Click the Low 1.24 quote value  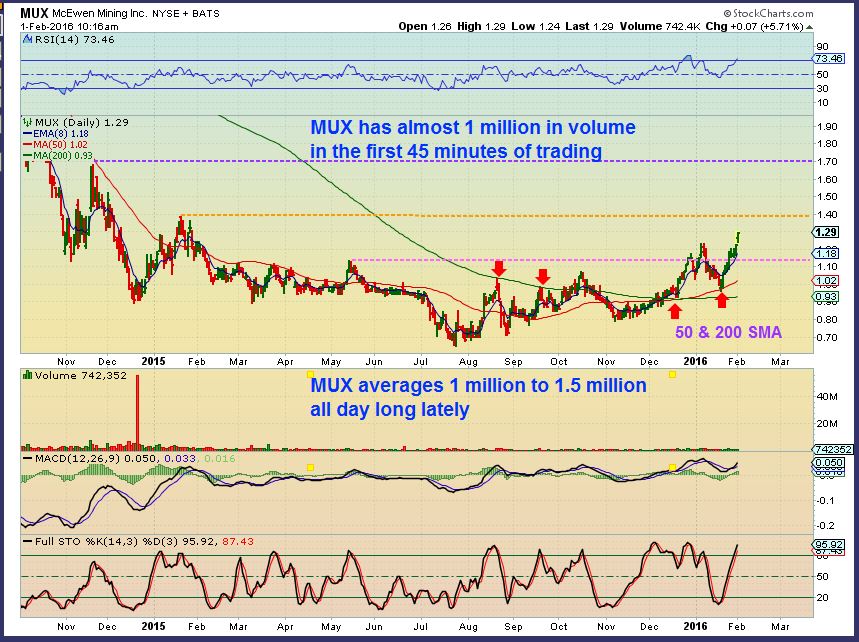536,26
